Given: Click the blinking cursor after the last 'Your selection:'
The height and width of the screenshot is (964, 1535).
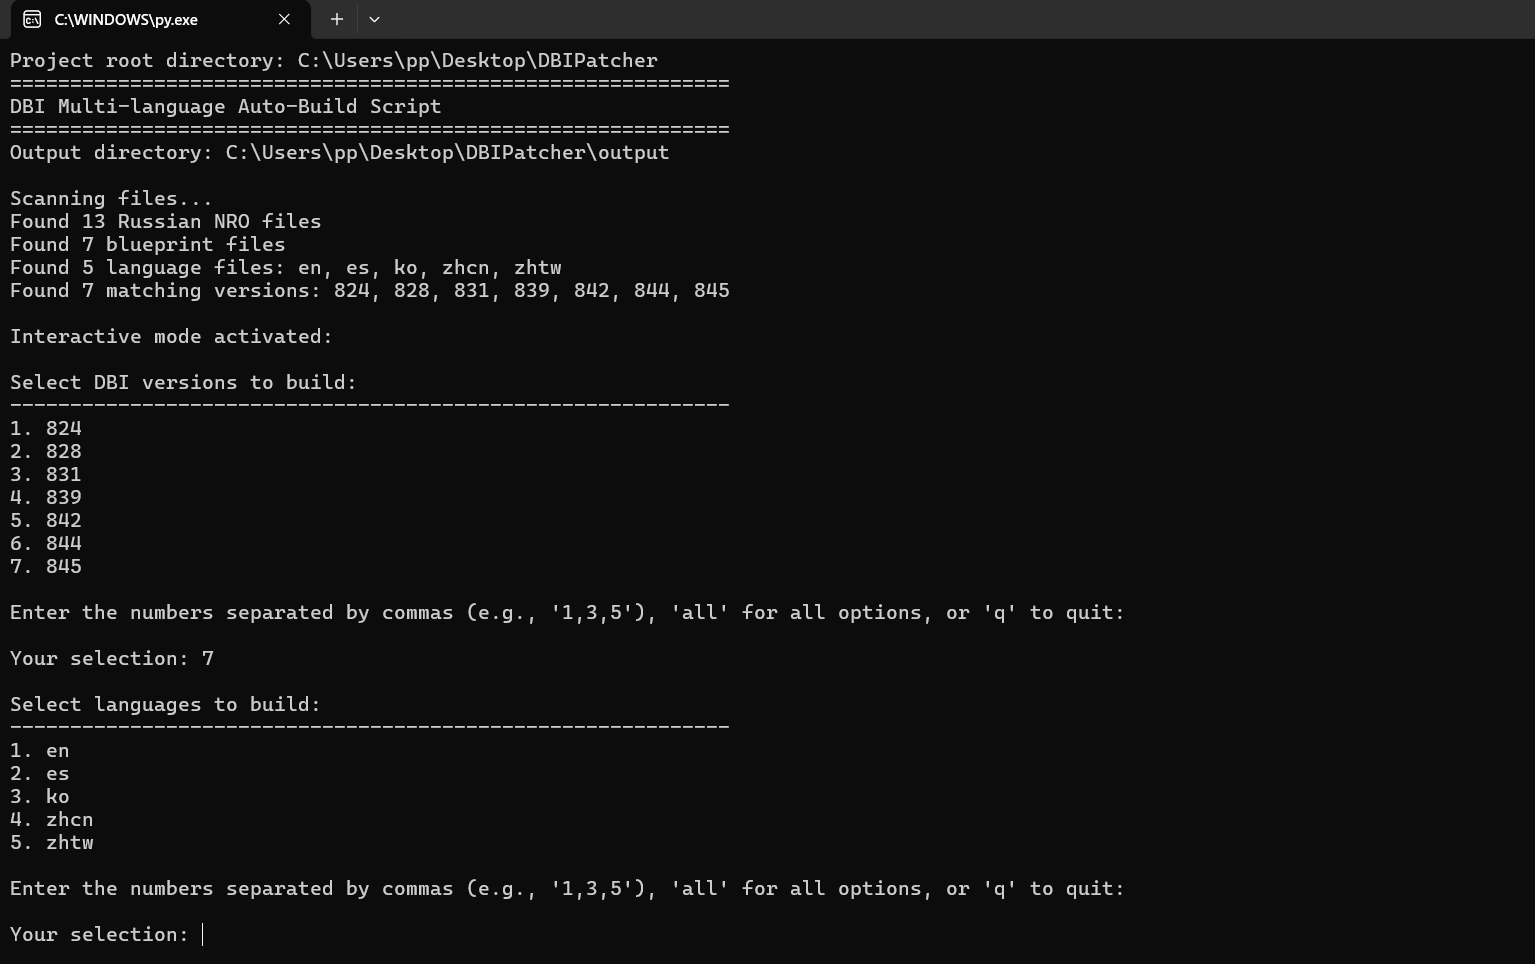Looking at the screenshot, I should click(x=203, y=934).
